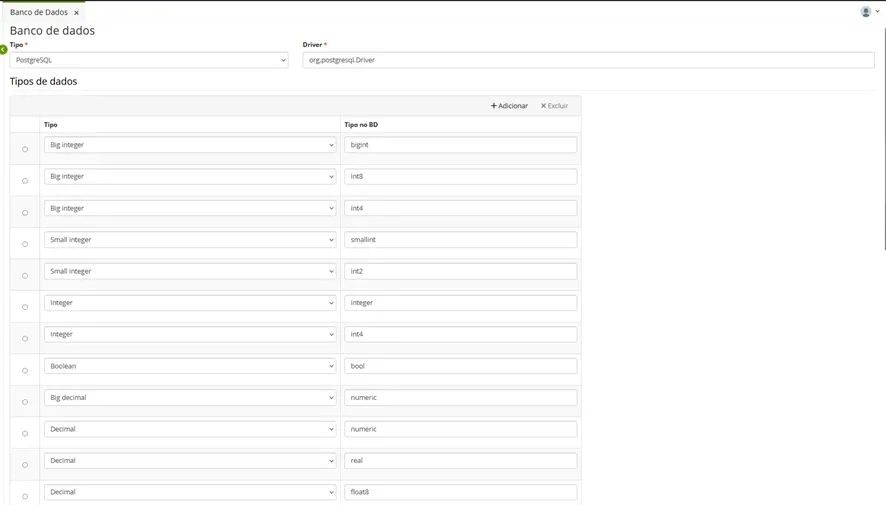Open the Big decimal type dropdown

[190, 398]
